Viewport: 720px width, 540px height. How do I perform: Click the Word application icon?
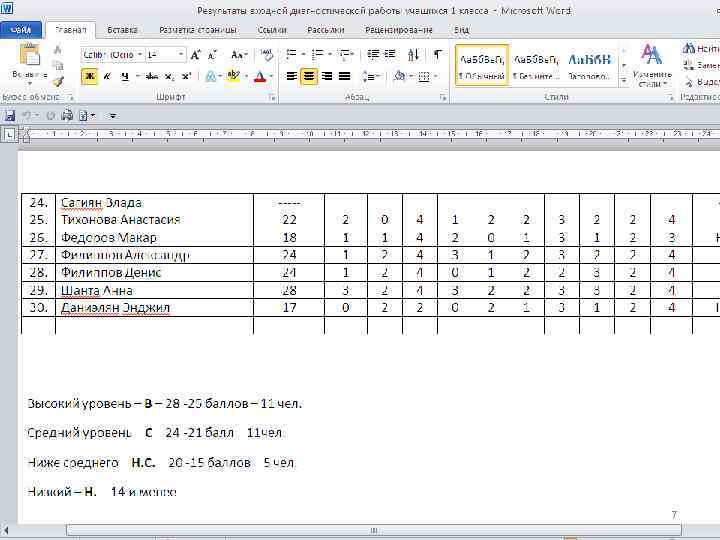(7, 8)
